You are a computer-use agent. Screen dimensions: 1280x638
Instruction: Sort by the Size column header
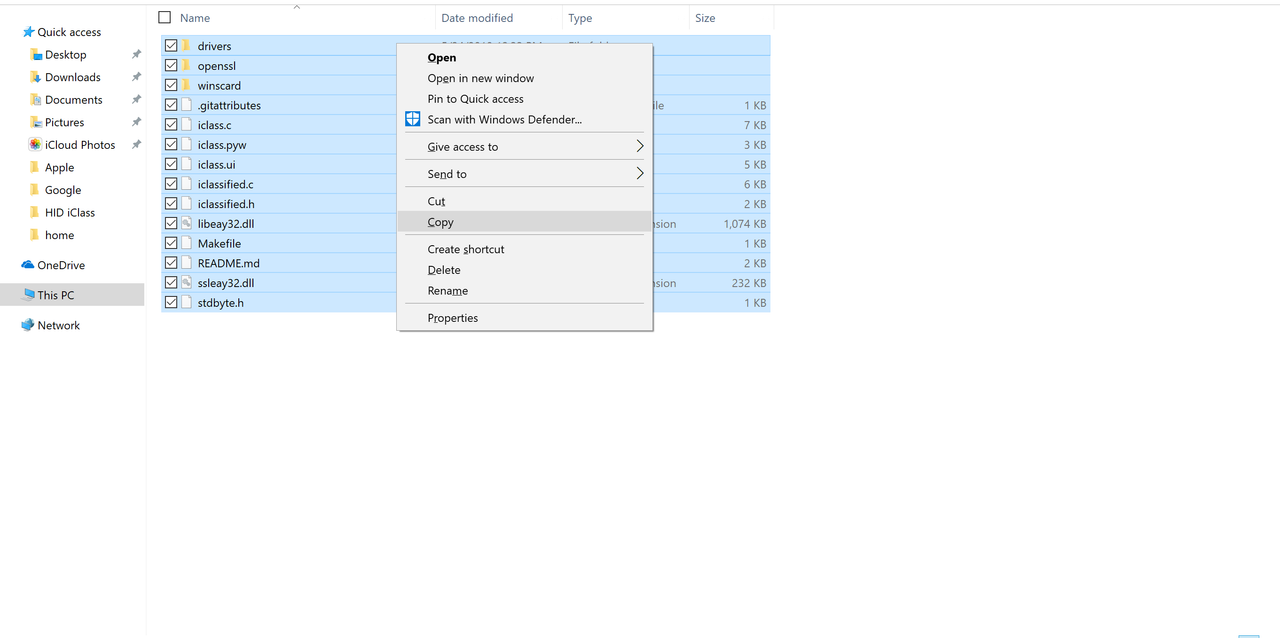point(705,18)
